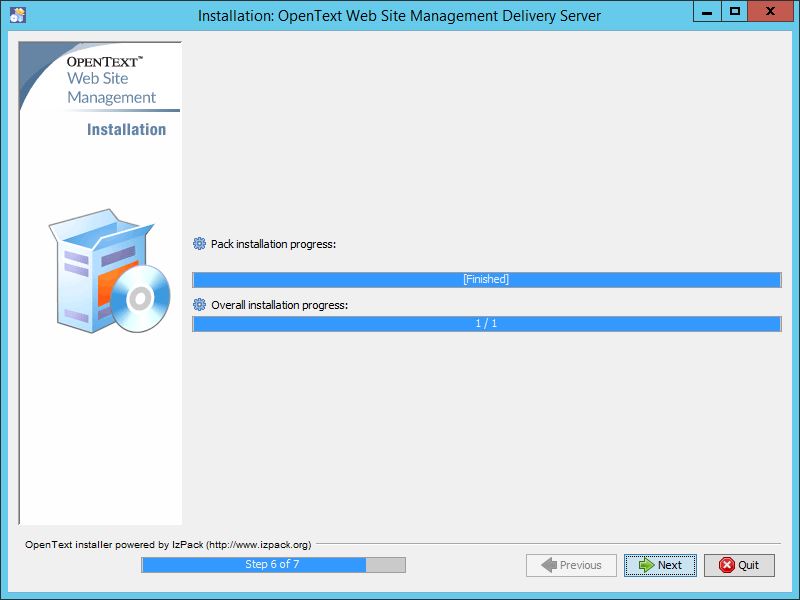Viewport: 800px width, 600px height.
Task: Click the disabled Previous button
Action: click(x=571, y=565)
